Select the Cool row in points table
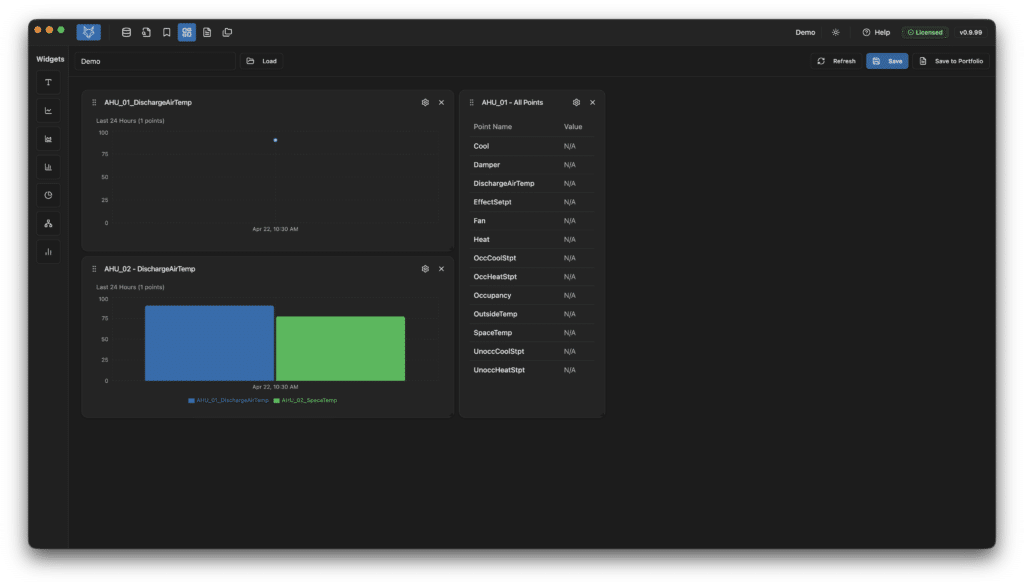The width and height of the screenshot is (1024, 586). point(532,146)
